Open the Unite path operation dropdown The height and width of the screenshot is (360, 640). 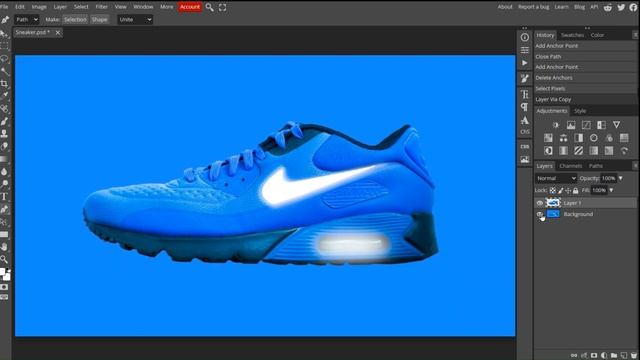click(x=135, y=20)
